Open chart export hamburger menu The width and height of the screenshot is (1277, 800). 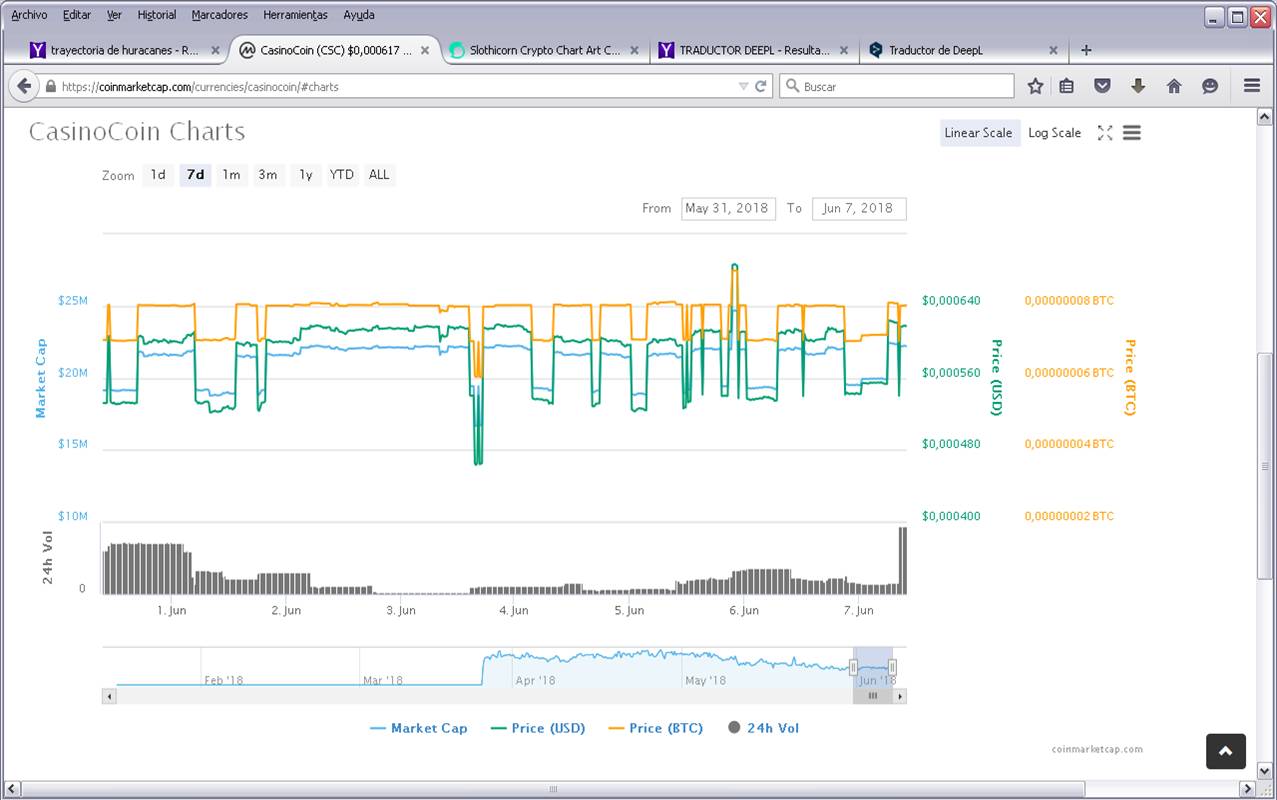[x=1132, y=133]
